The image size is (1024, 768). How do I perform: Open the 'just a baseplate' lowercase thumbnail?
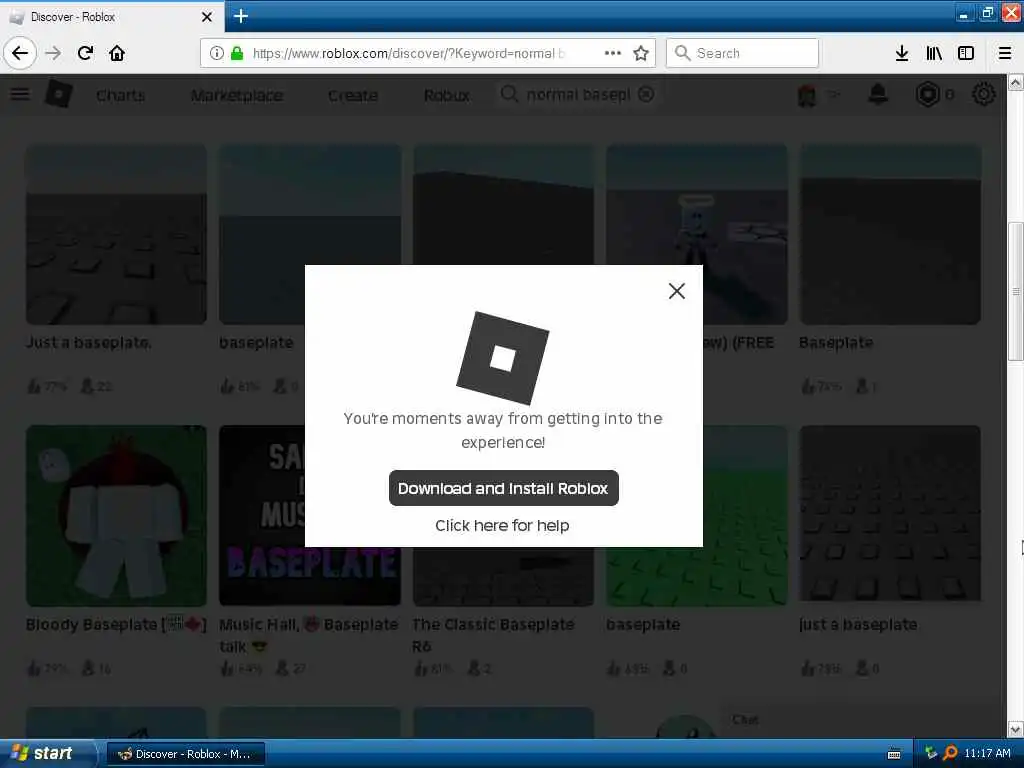[x=890, y=513]
